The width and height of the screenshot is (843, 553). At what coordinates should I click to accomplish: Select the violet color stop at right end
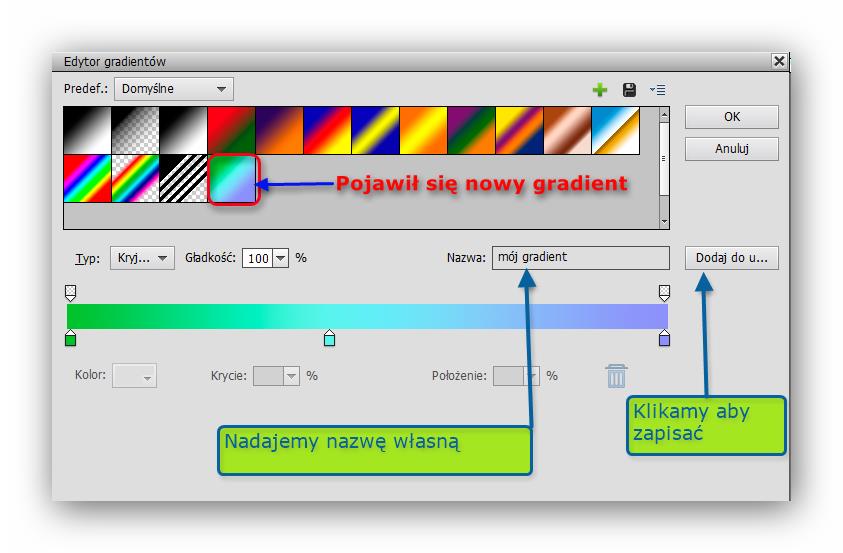[x=665, y=339]
